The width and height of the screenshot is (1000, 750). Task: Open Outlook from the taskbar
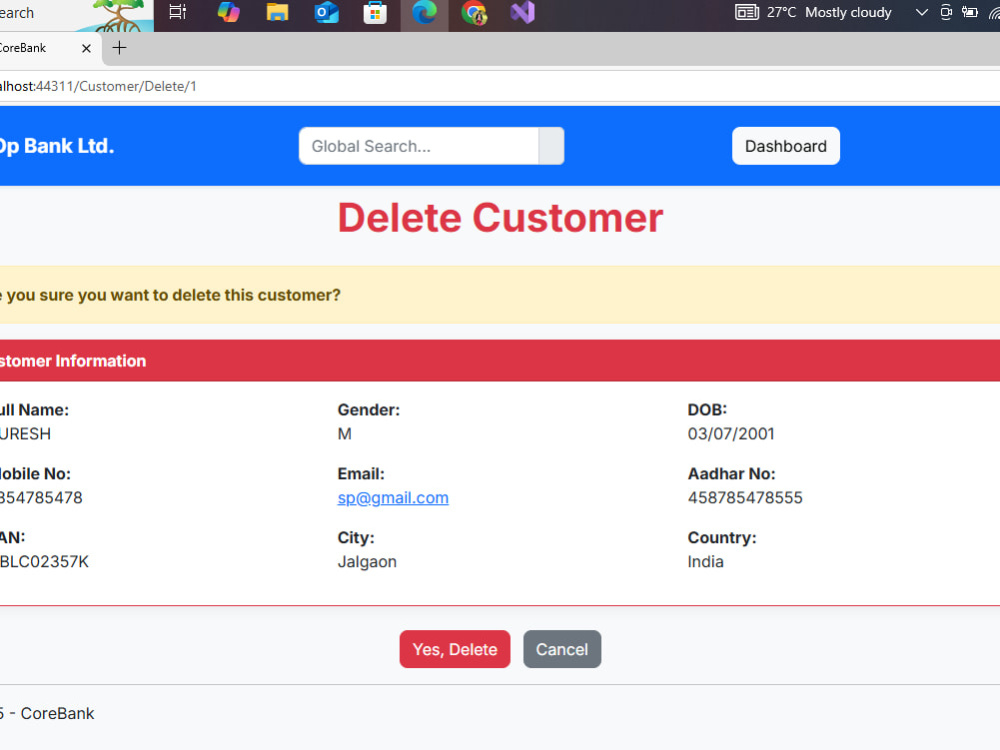tap(326, 12)
